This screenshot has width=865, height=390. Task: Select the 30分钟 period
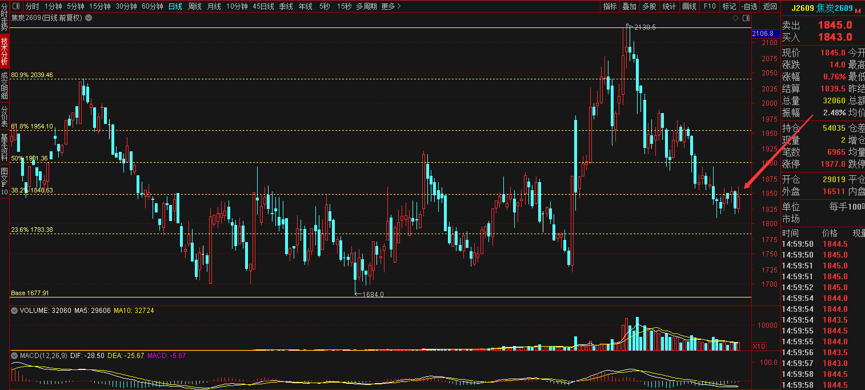[x=126, y=7]
